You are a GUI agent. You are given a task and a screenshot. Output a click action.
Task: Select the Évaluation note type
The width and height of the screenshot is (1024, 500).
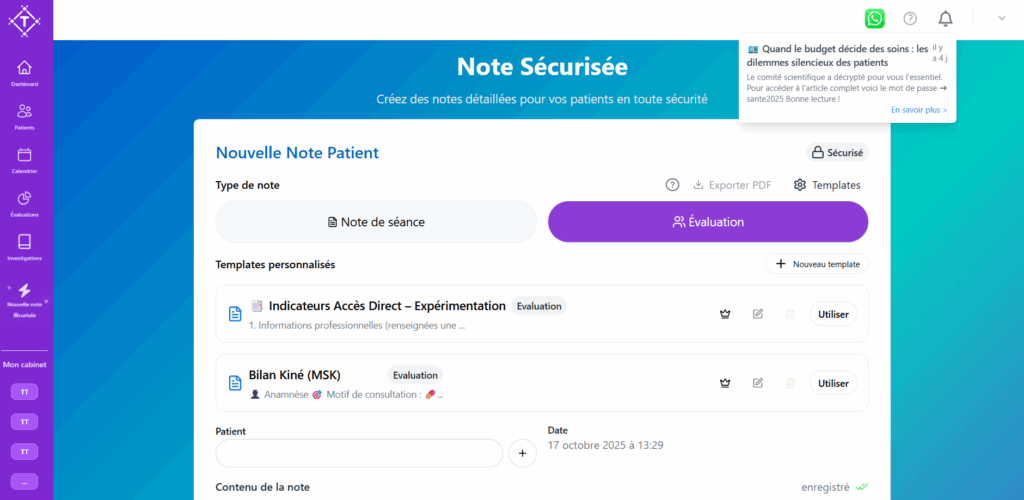pyautogui.click(x=708, y=222)
